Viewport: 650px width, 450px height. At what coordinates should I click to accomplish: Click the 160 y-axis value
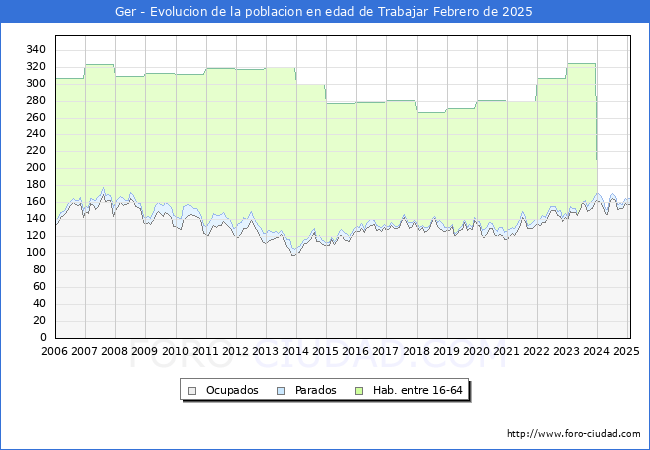36,201
